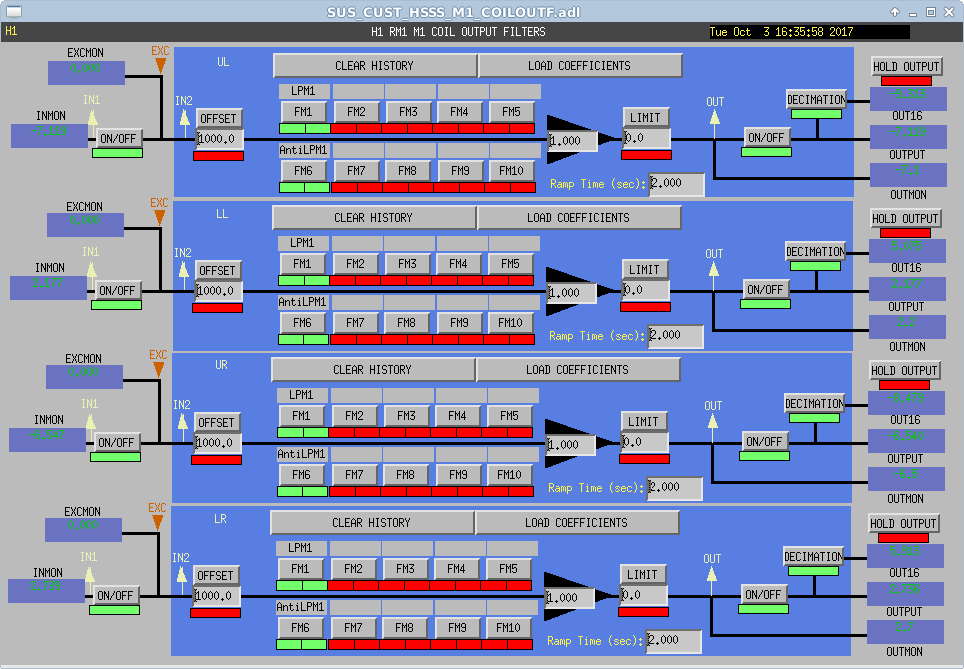This screenshot has height=669, width=964.
Task: Toggle HOLD OUTPUT for the UR channel
Action: tap(904, 370)
